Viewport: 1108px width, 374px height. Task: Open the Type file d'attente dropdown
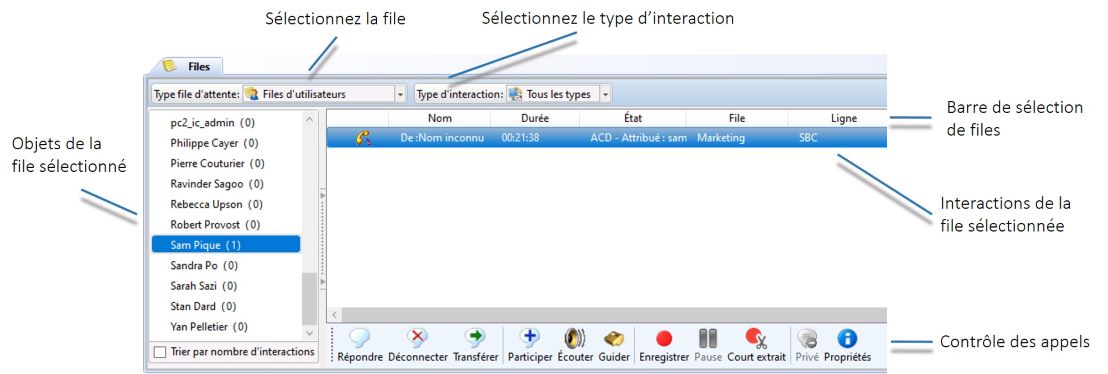(401, 93)
